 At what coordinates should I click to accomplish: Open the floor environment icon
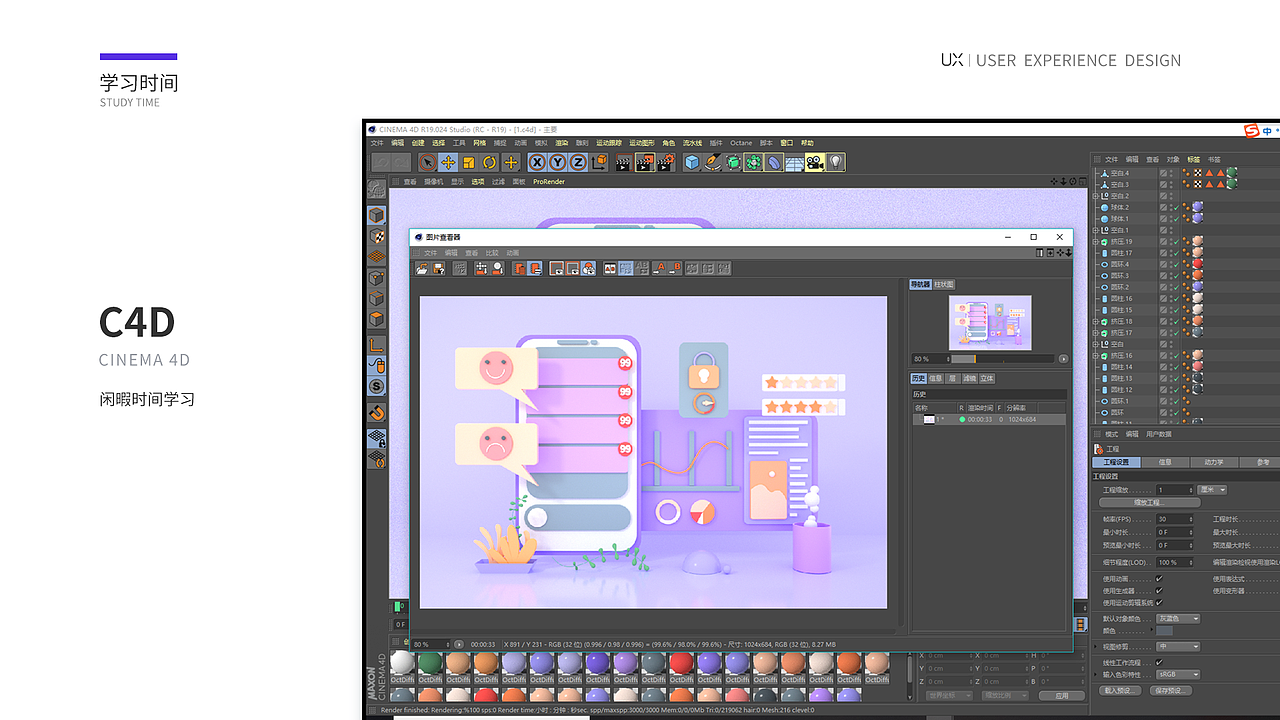pyautogui.click(x=794, y=162)
